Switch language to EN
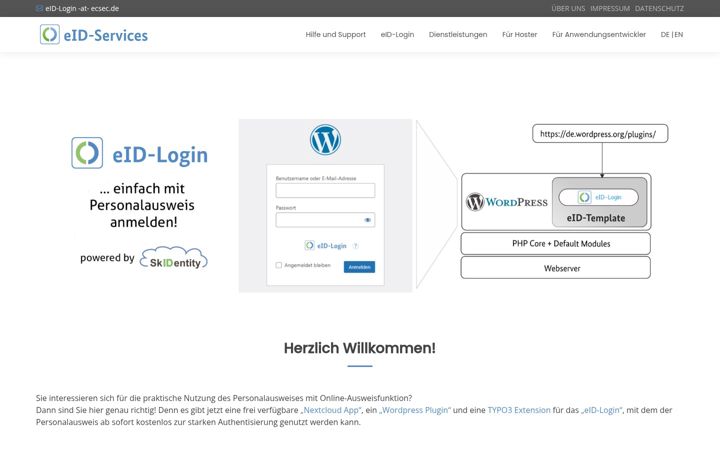Image resolution: width=720 pixels, height=450 pixels. point(679,34)
